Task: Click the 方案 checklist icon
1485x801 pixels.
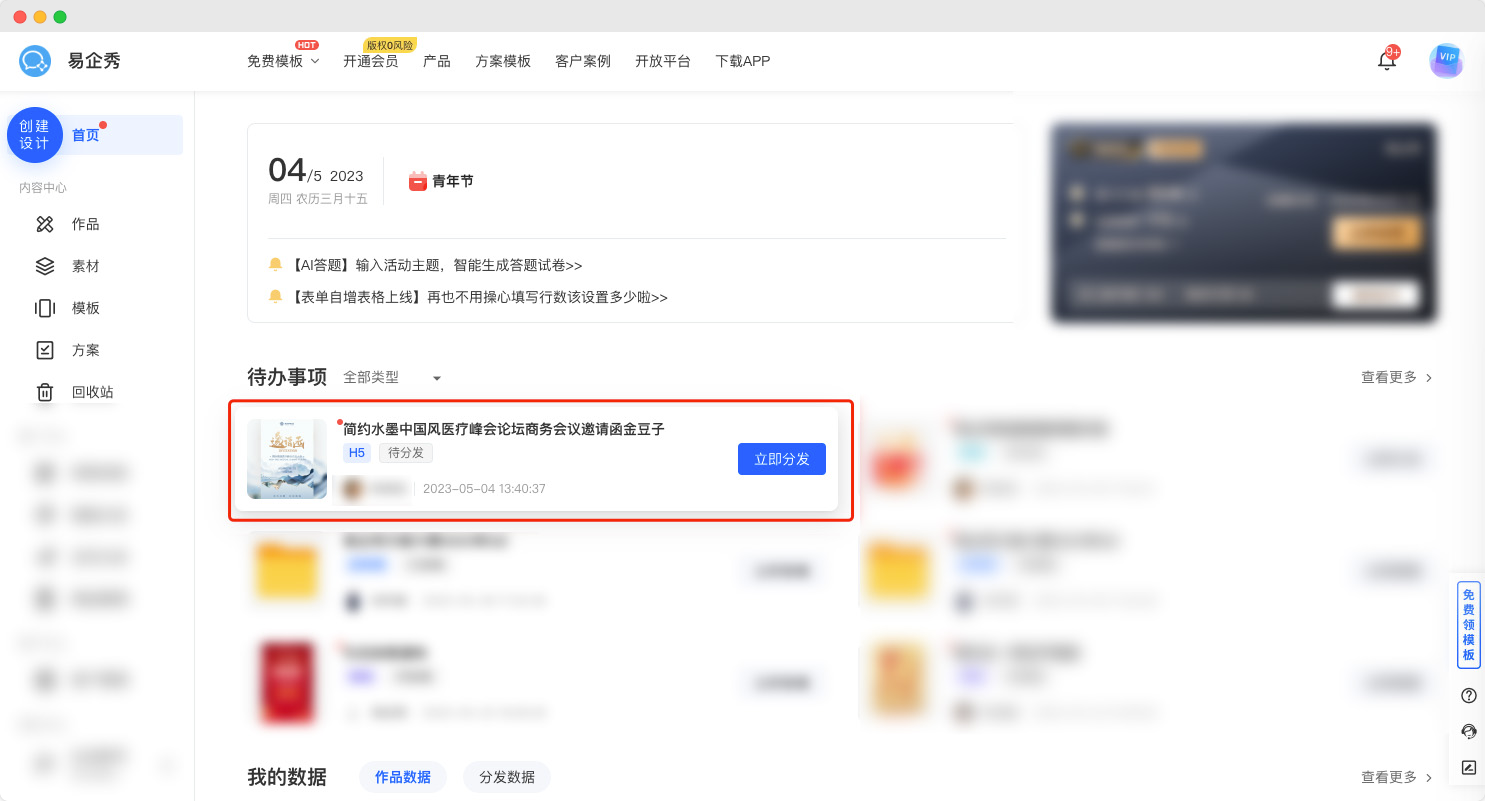Action: tap(45, 350)
